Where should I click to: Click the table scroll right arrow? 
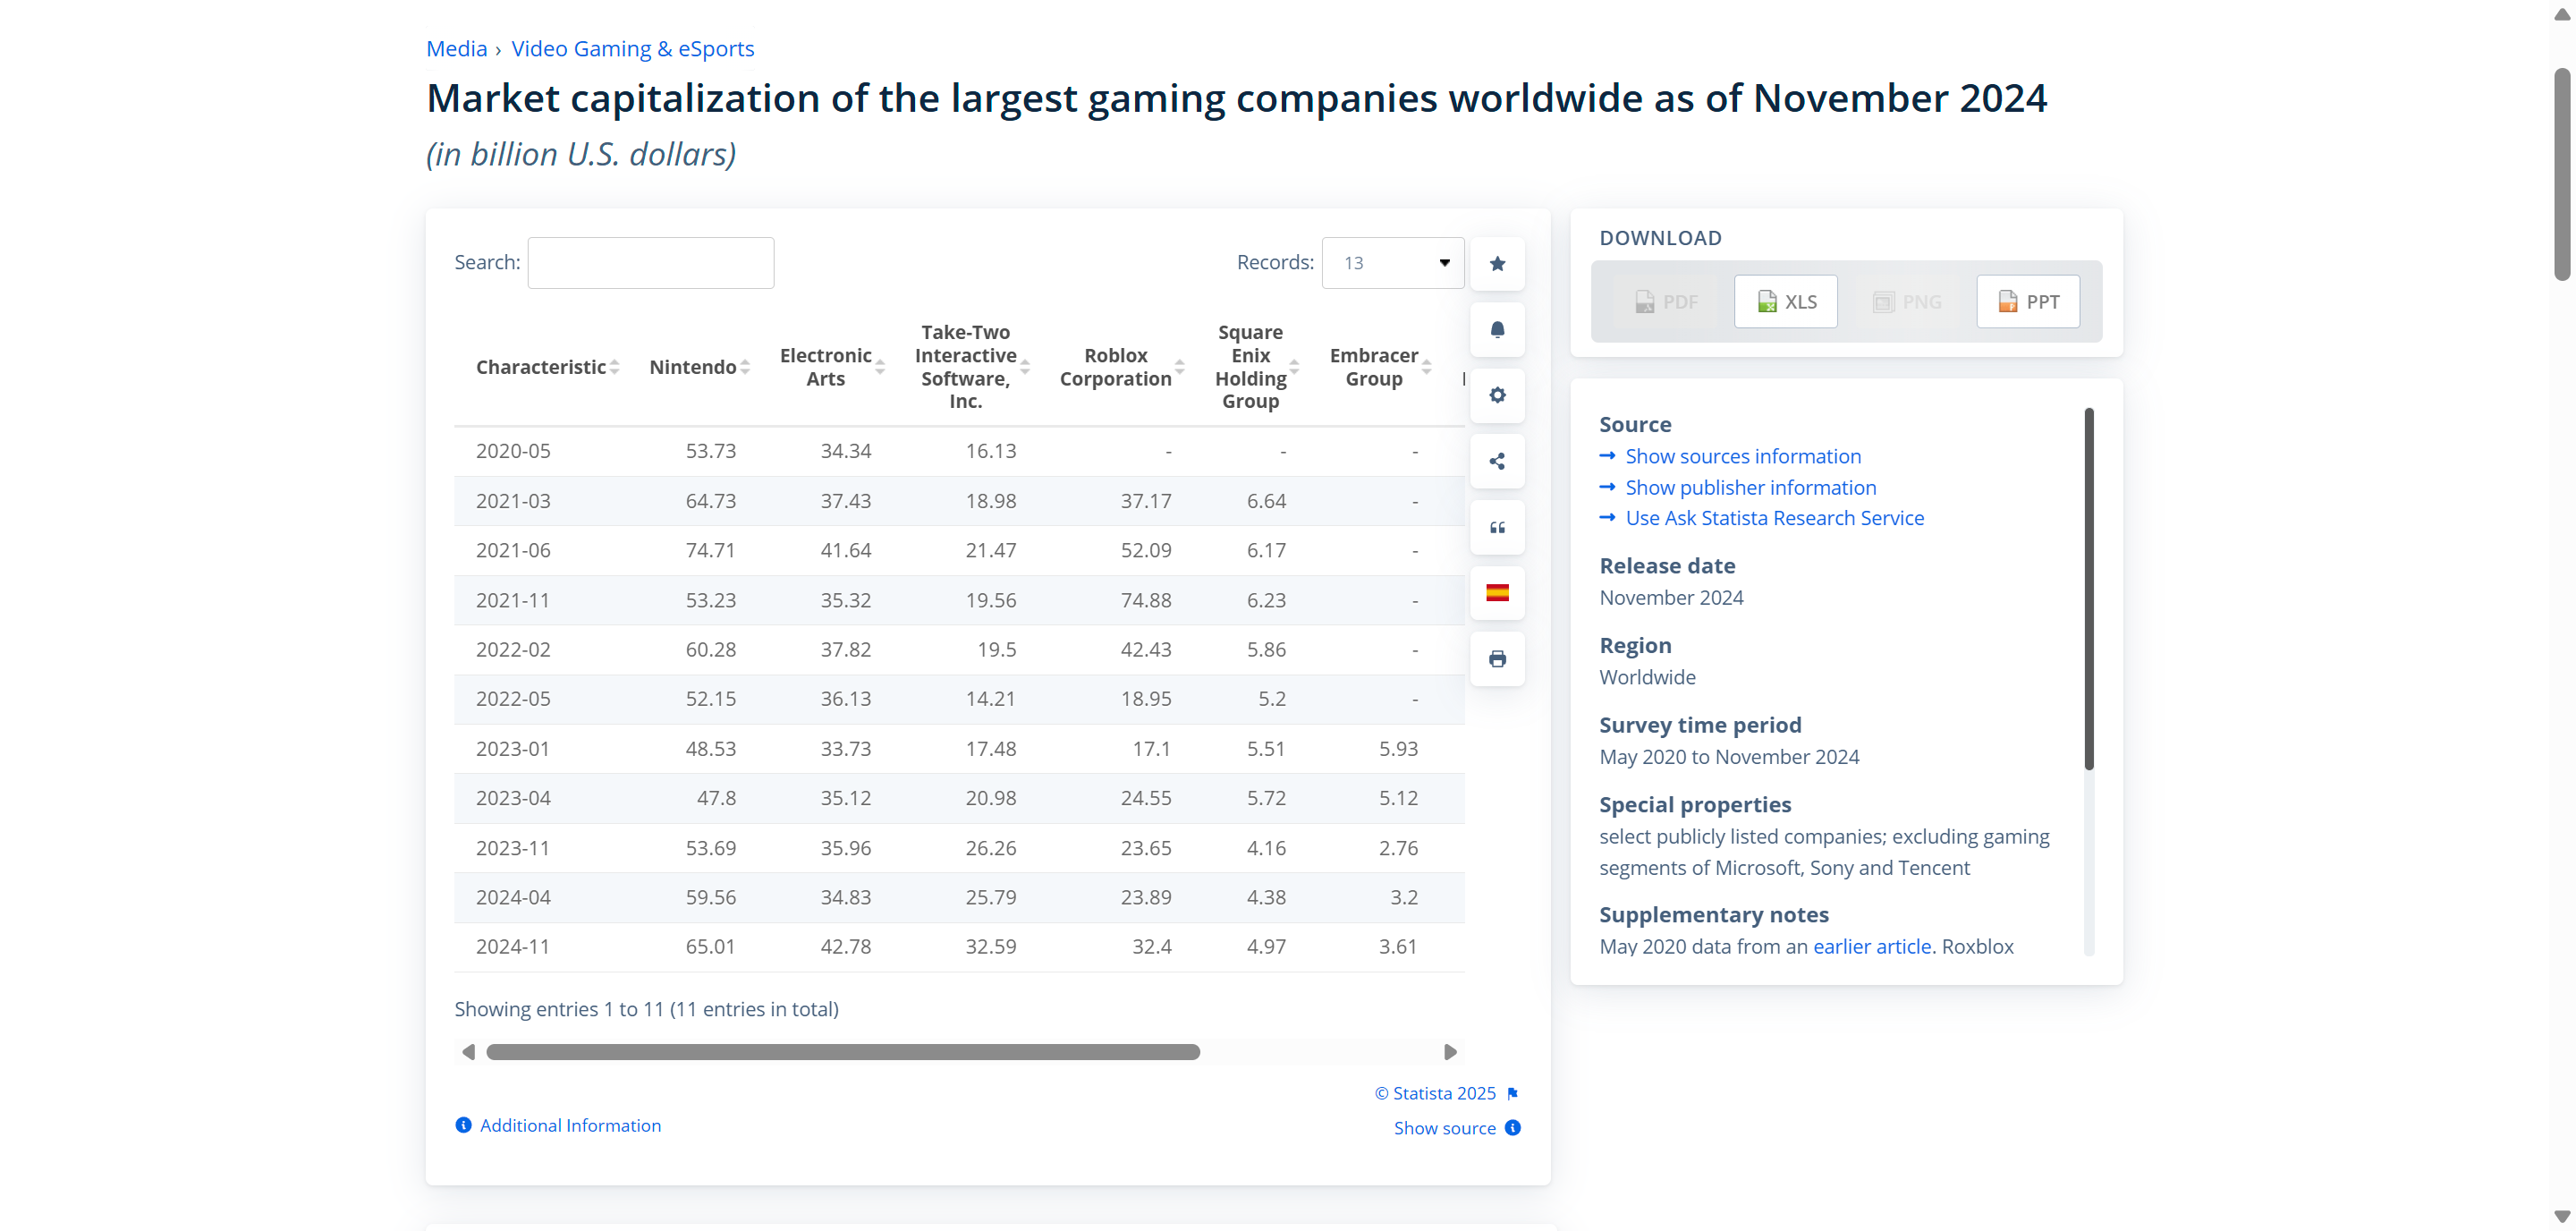point(1450,1052)
